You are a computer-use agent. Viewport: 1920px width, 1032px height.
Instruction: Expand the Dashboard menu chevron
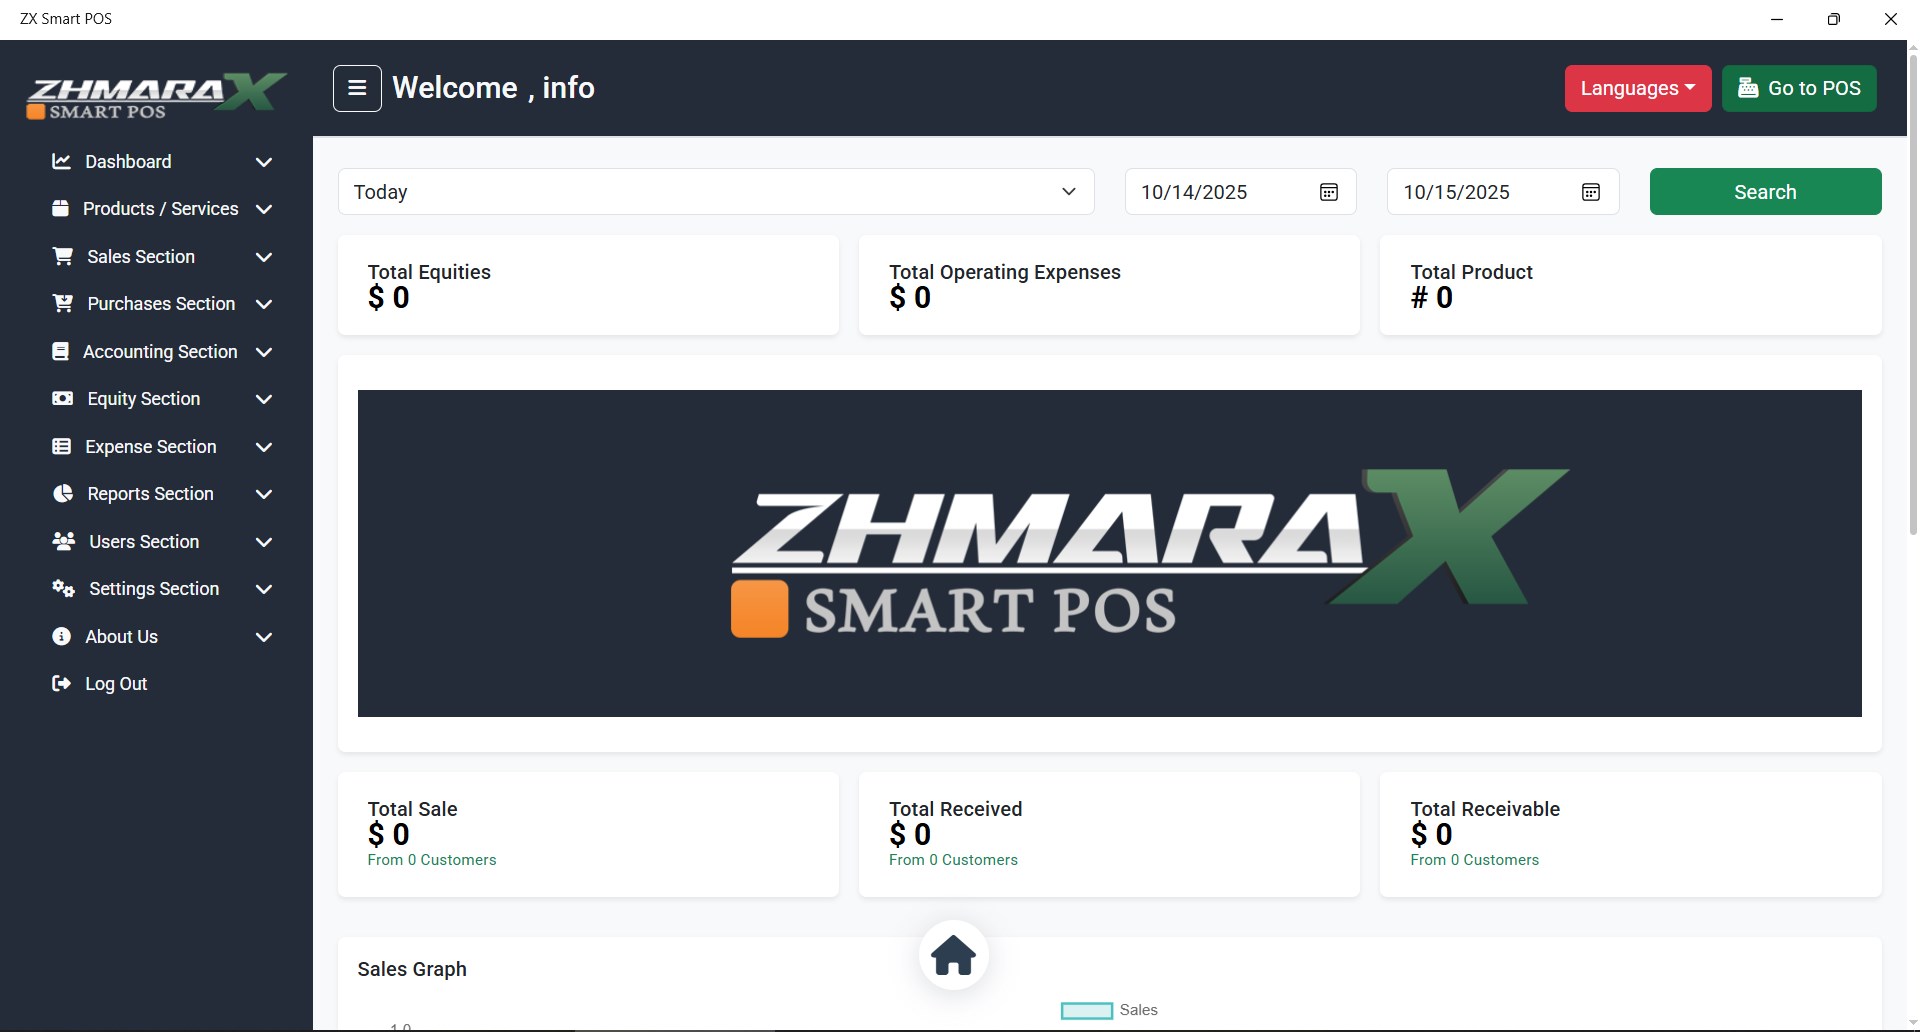pyautogui.click(x=264, y=162)
